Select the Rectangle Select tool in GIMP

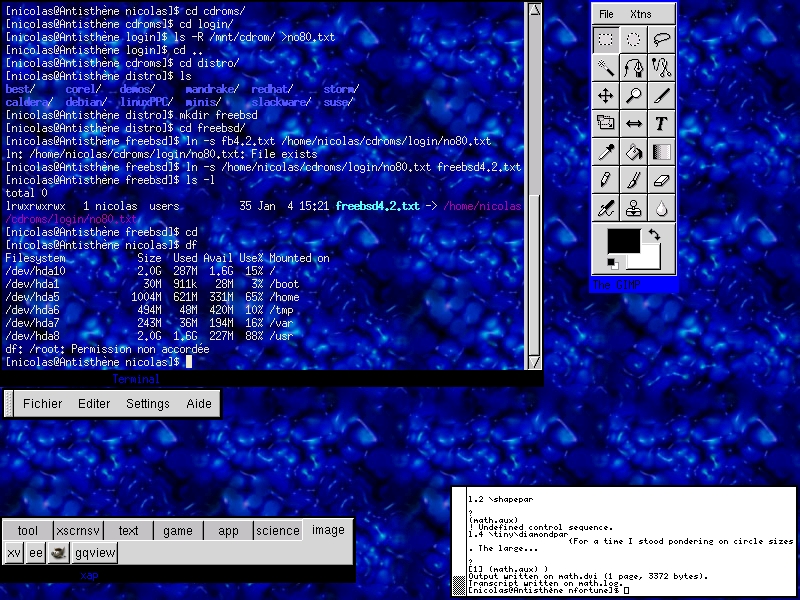tap(605, 40)
